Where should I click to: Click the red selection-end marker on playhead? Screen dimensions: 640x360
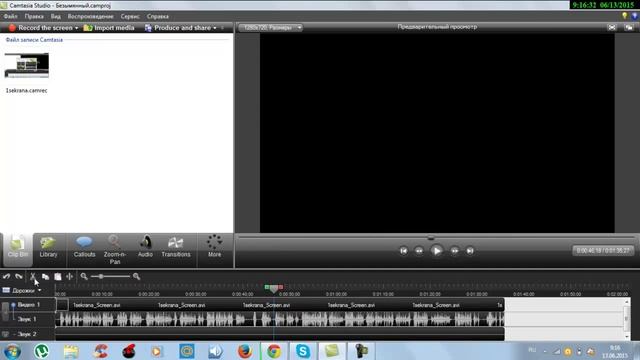pyautogui.click(x=281, y=287)
